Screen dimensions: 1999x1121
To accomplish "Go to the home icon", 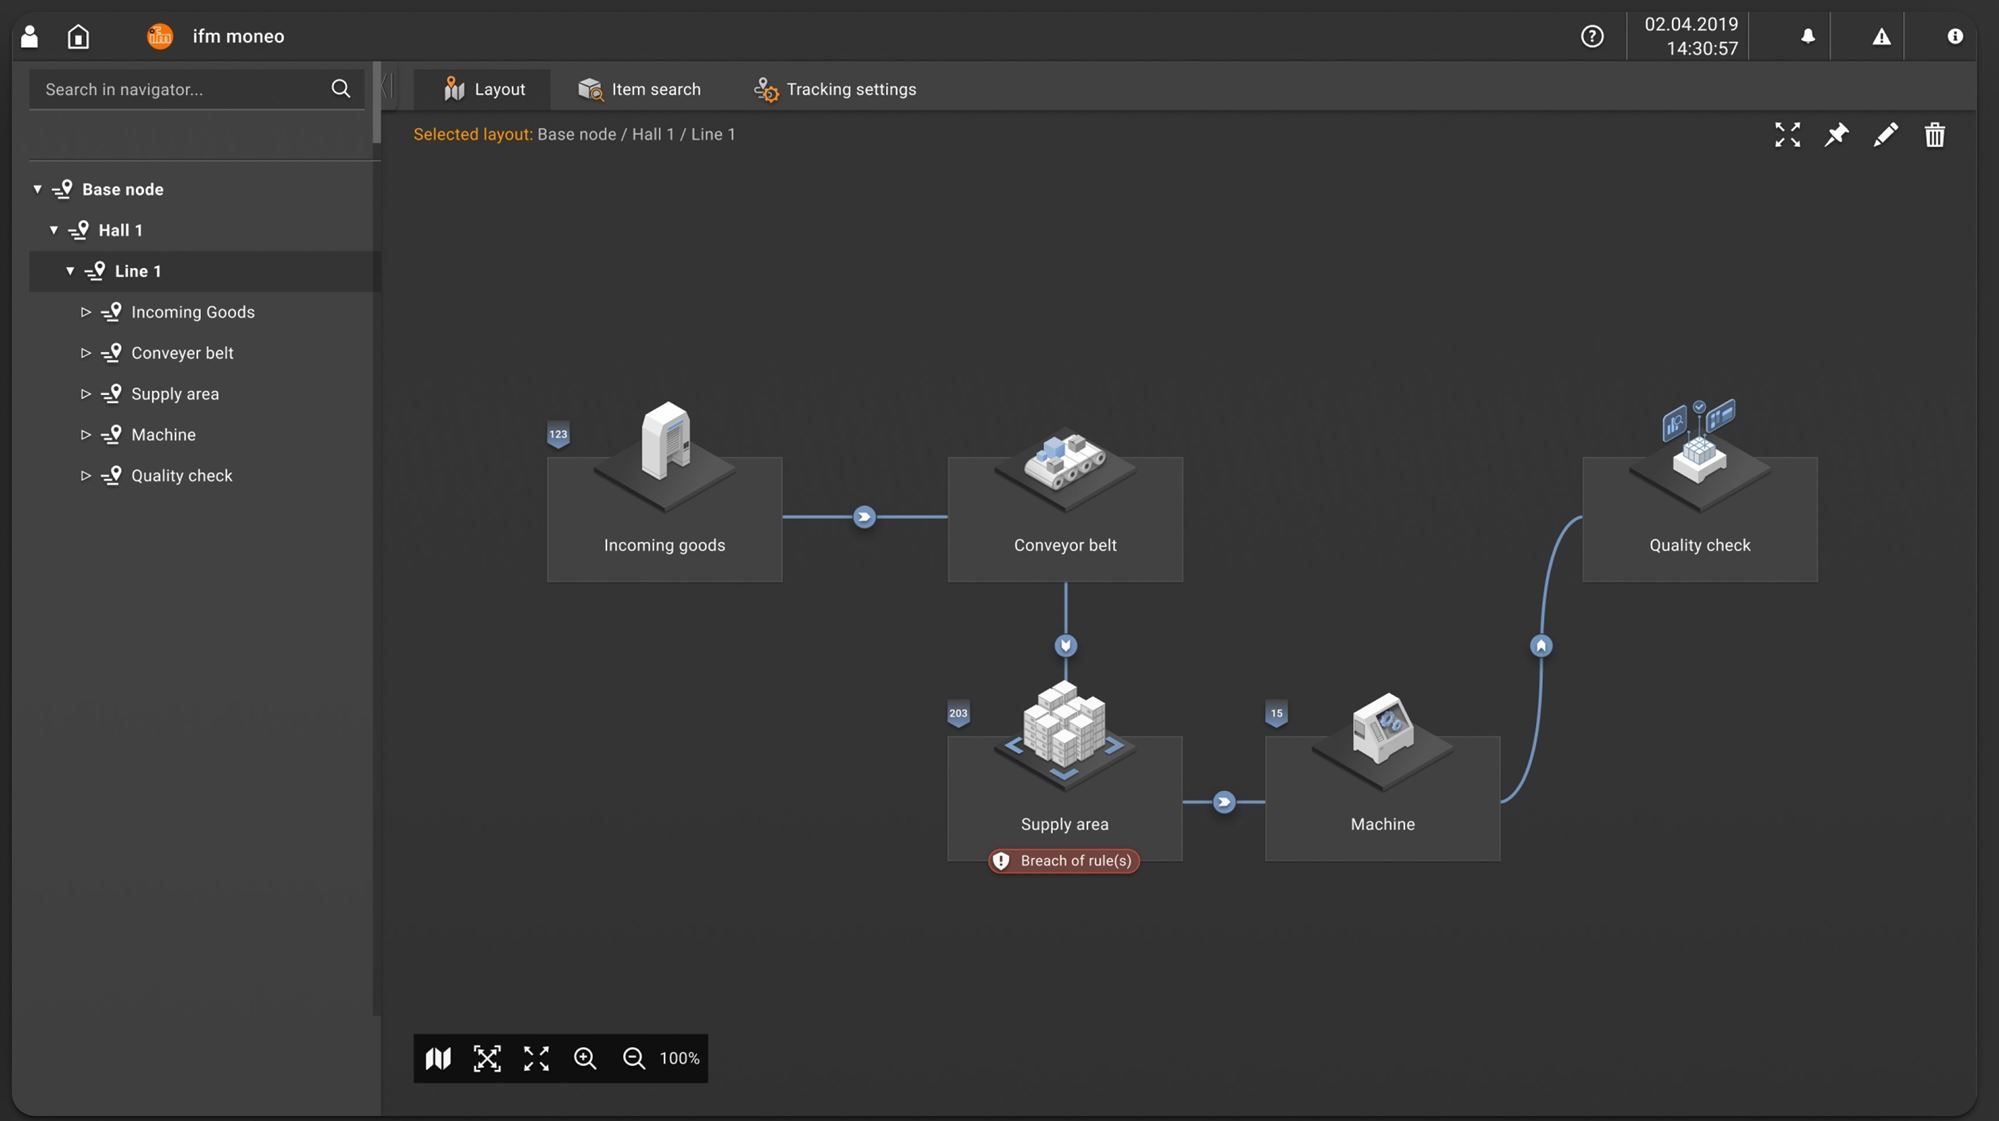I will 78,37.
